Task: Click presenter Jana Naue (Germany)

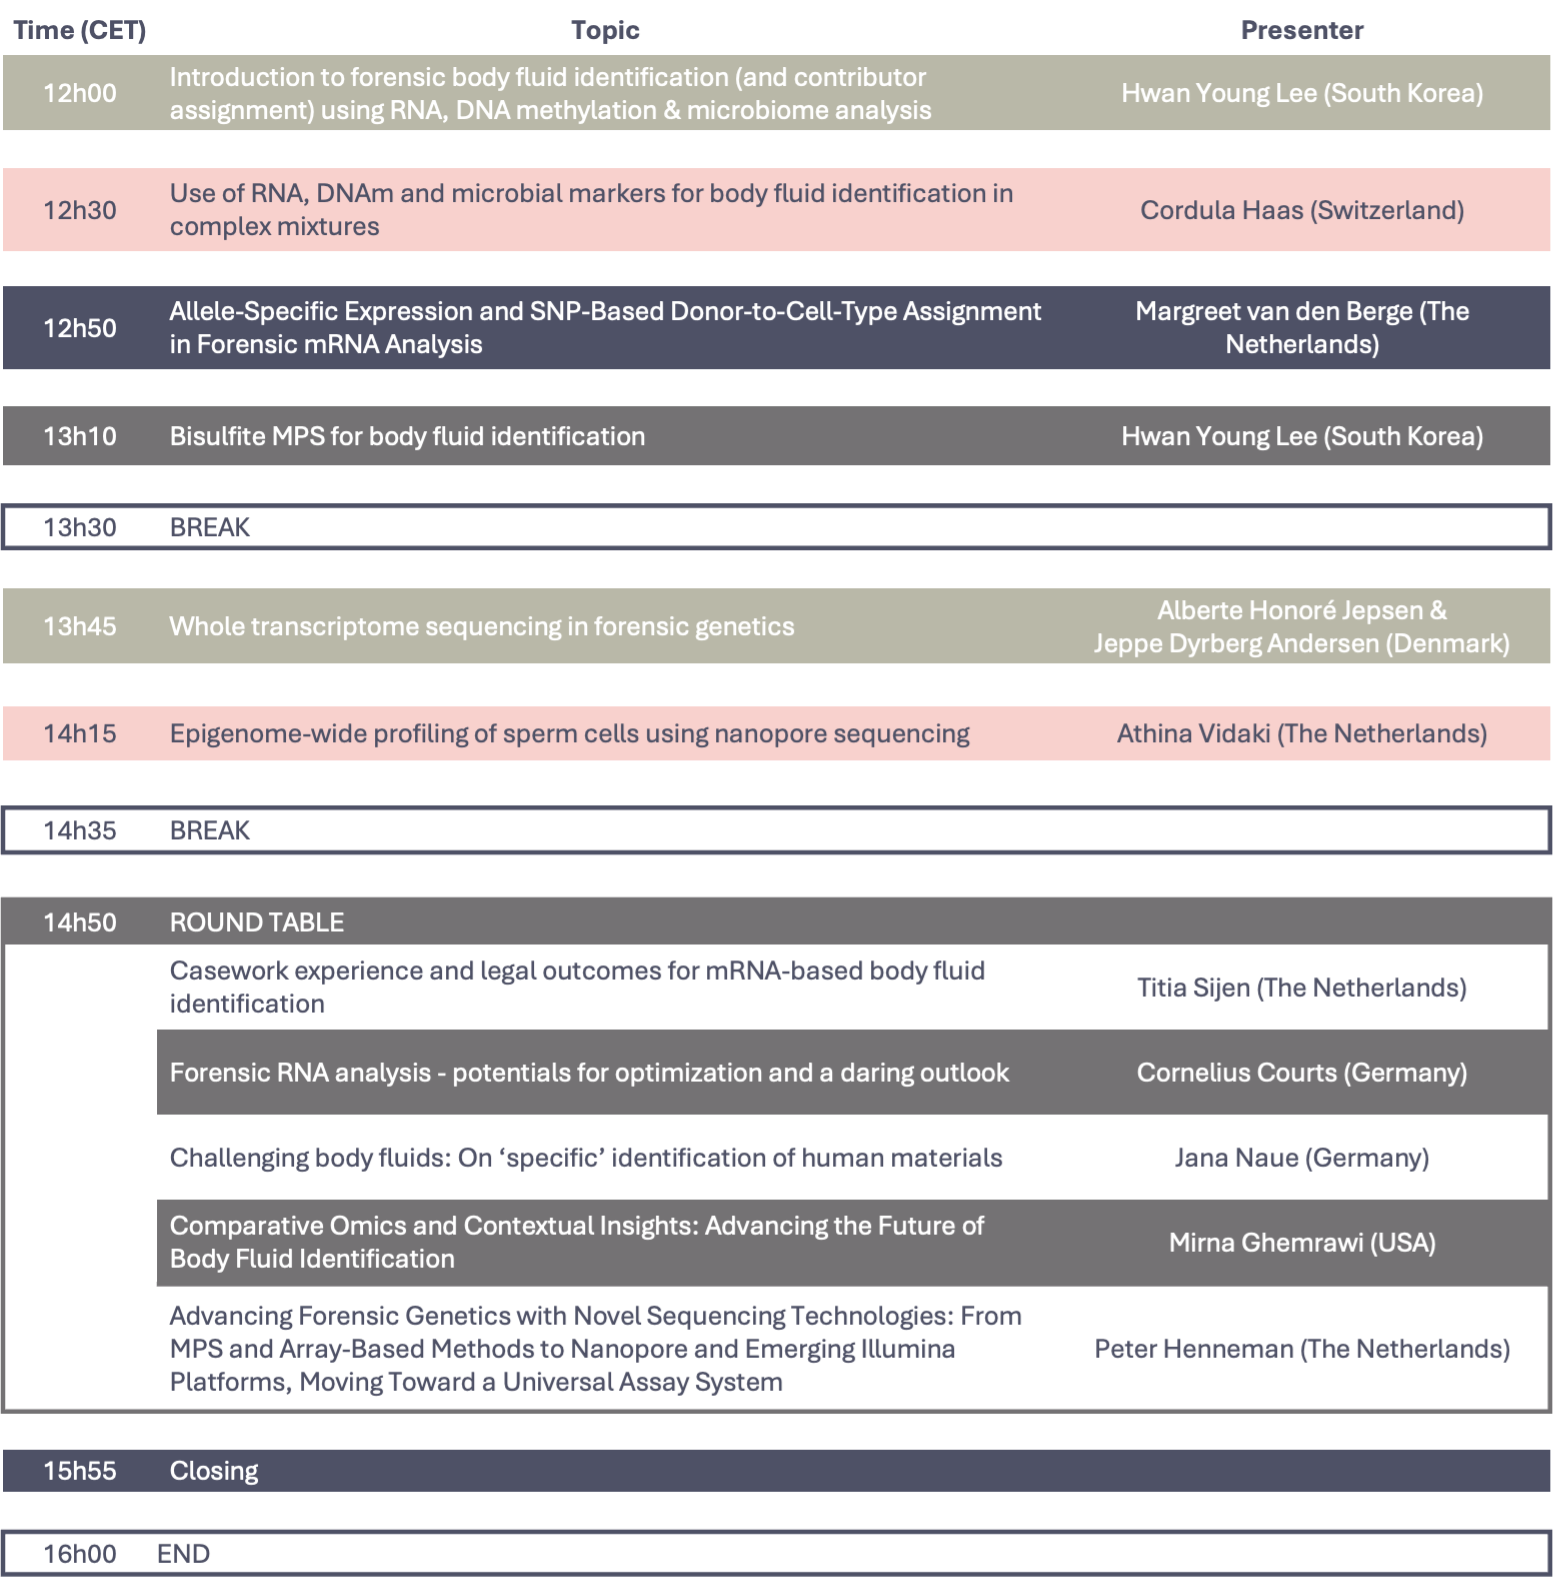Action: 1301,1157
